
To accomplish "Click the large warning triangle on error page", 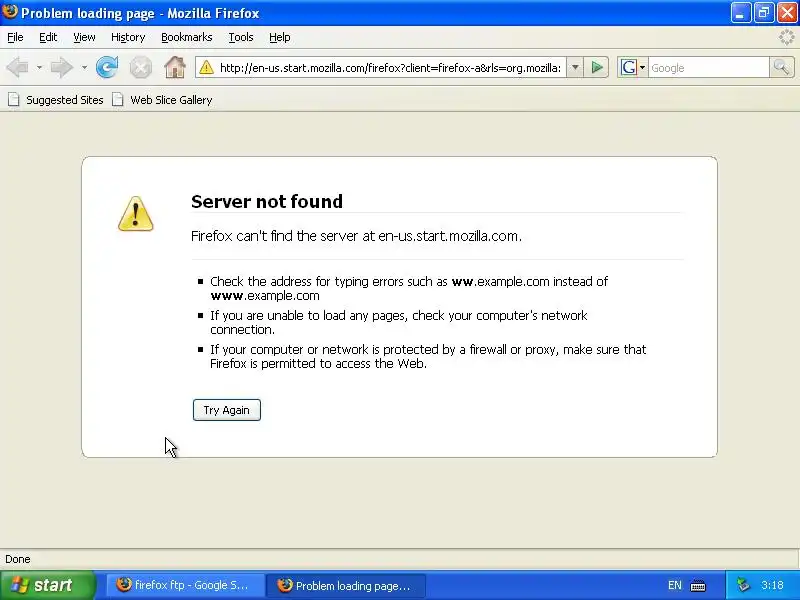I will click(135, 214).
